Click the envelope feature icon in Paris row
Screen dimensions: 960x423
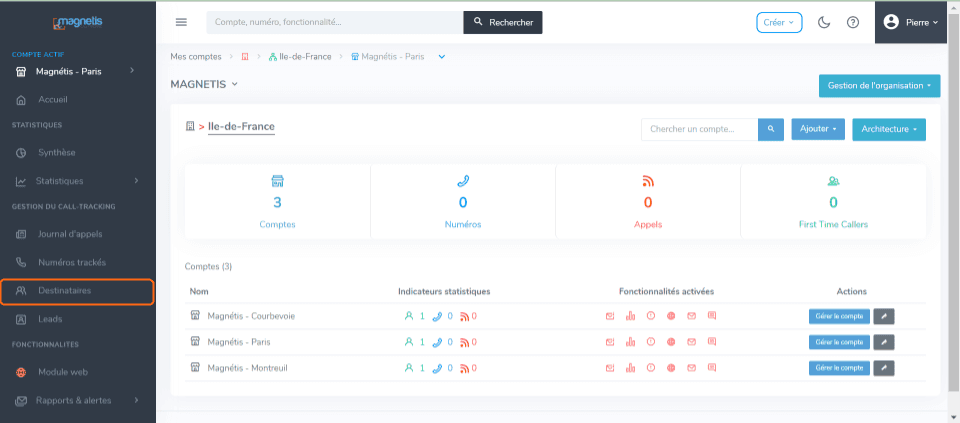pyautogui.click(x=691, y=342)
